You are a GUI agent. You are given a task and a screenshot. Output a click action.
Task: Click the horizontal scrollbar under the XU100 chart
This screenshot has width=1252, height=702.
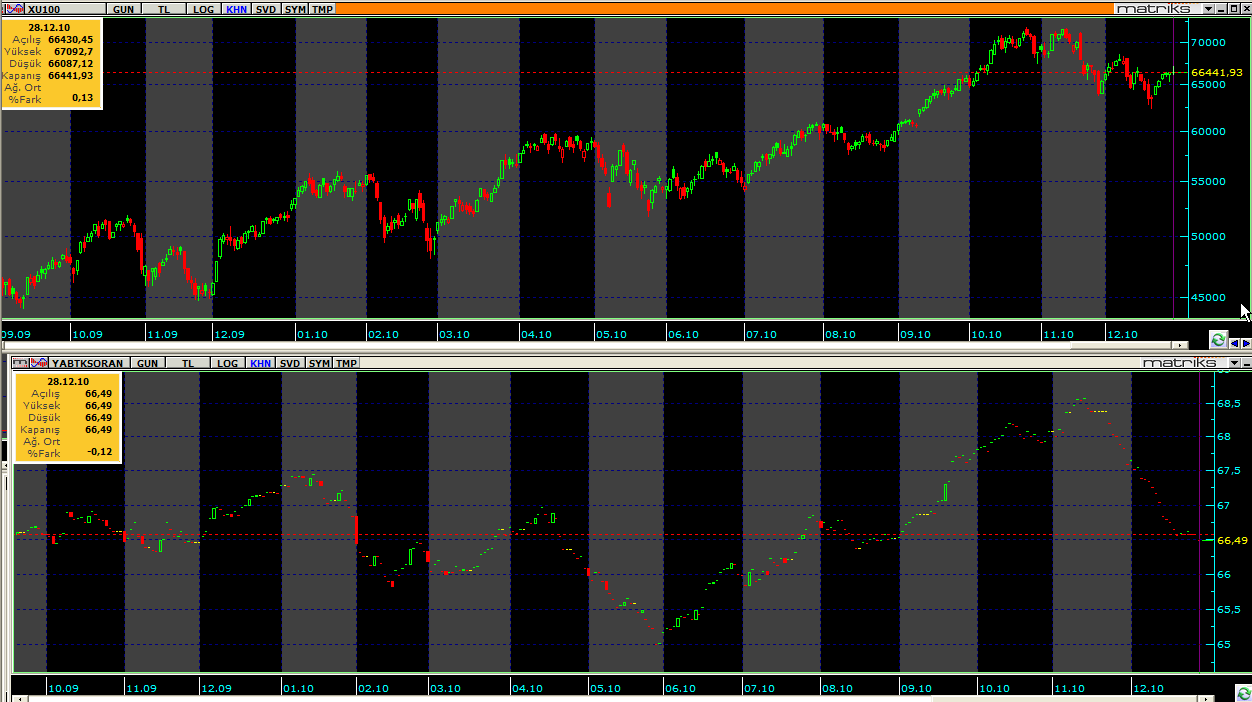tap(600, 345)
